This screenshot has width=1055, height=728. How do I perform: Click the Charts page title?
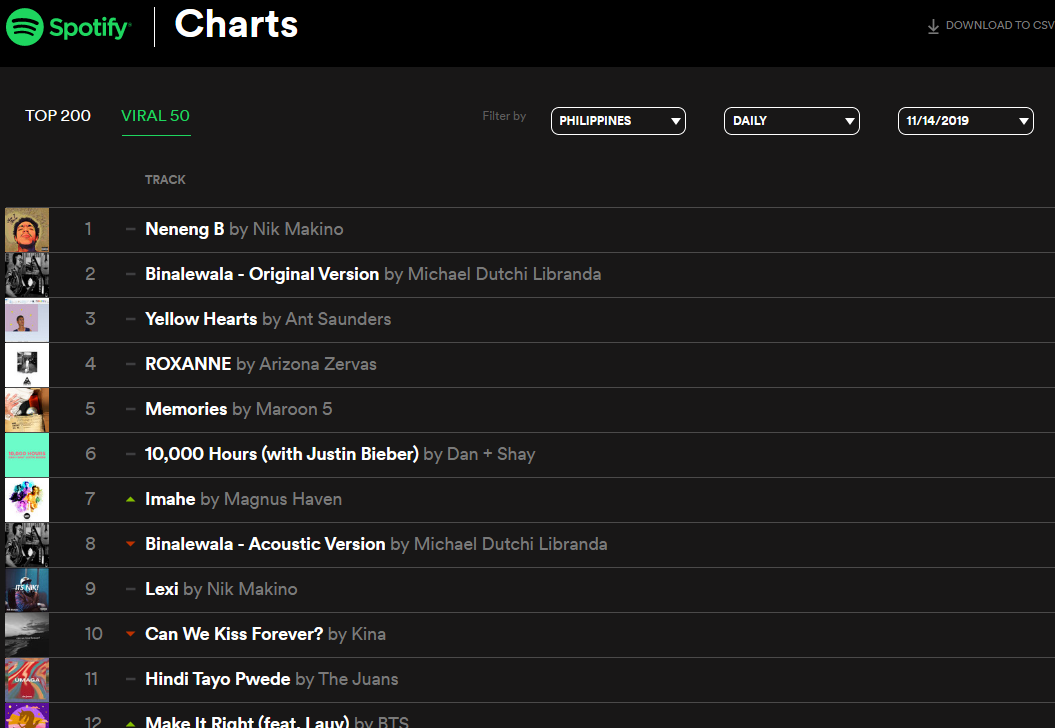point(236,25)
